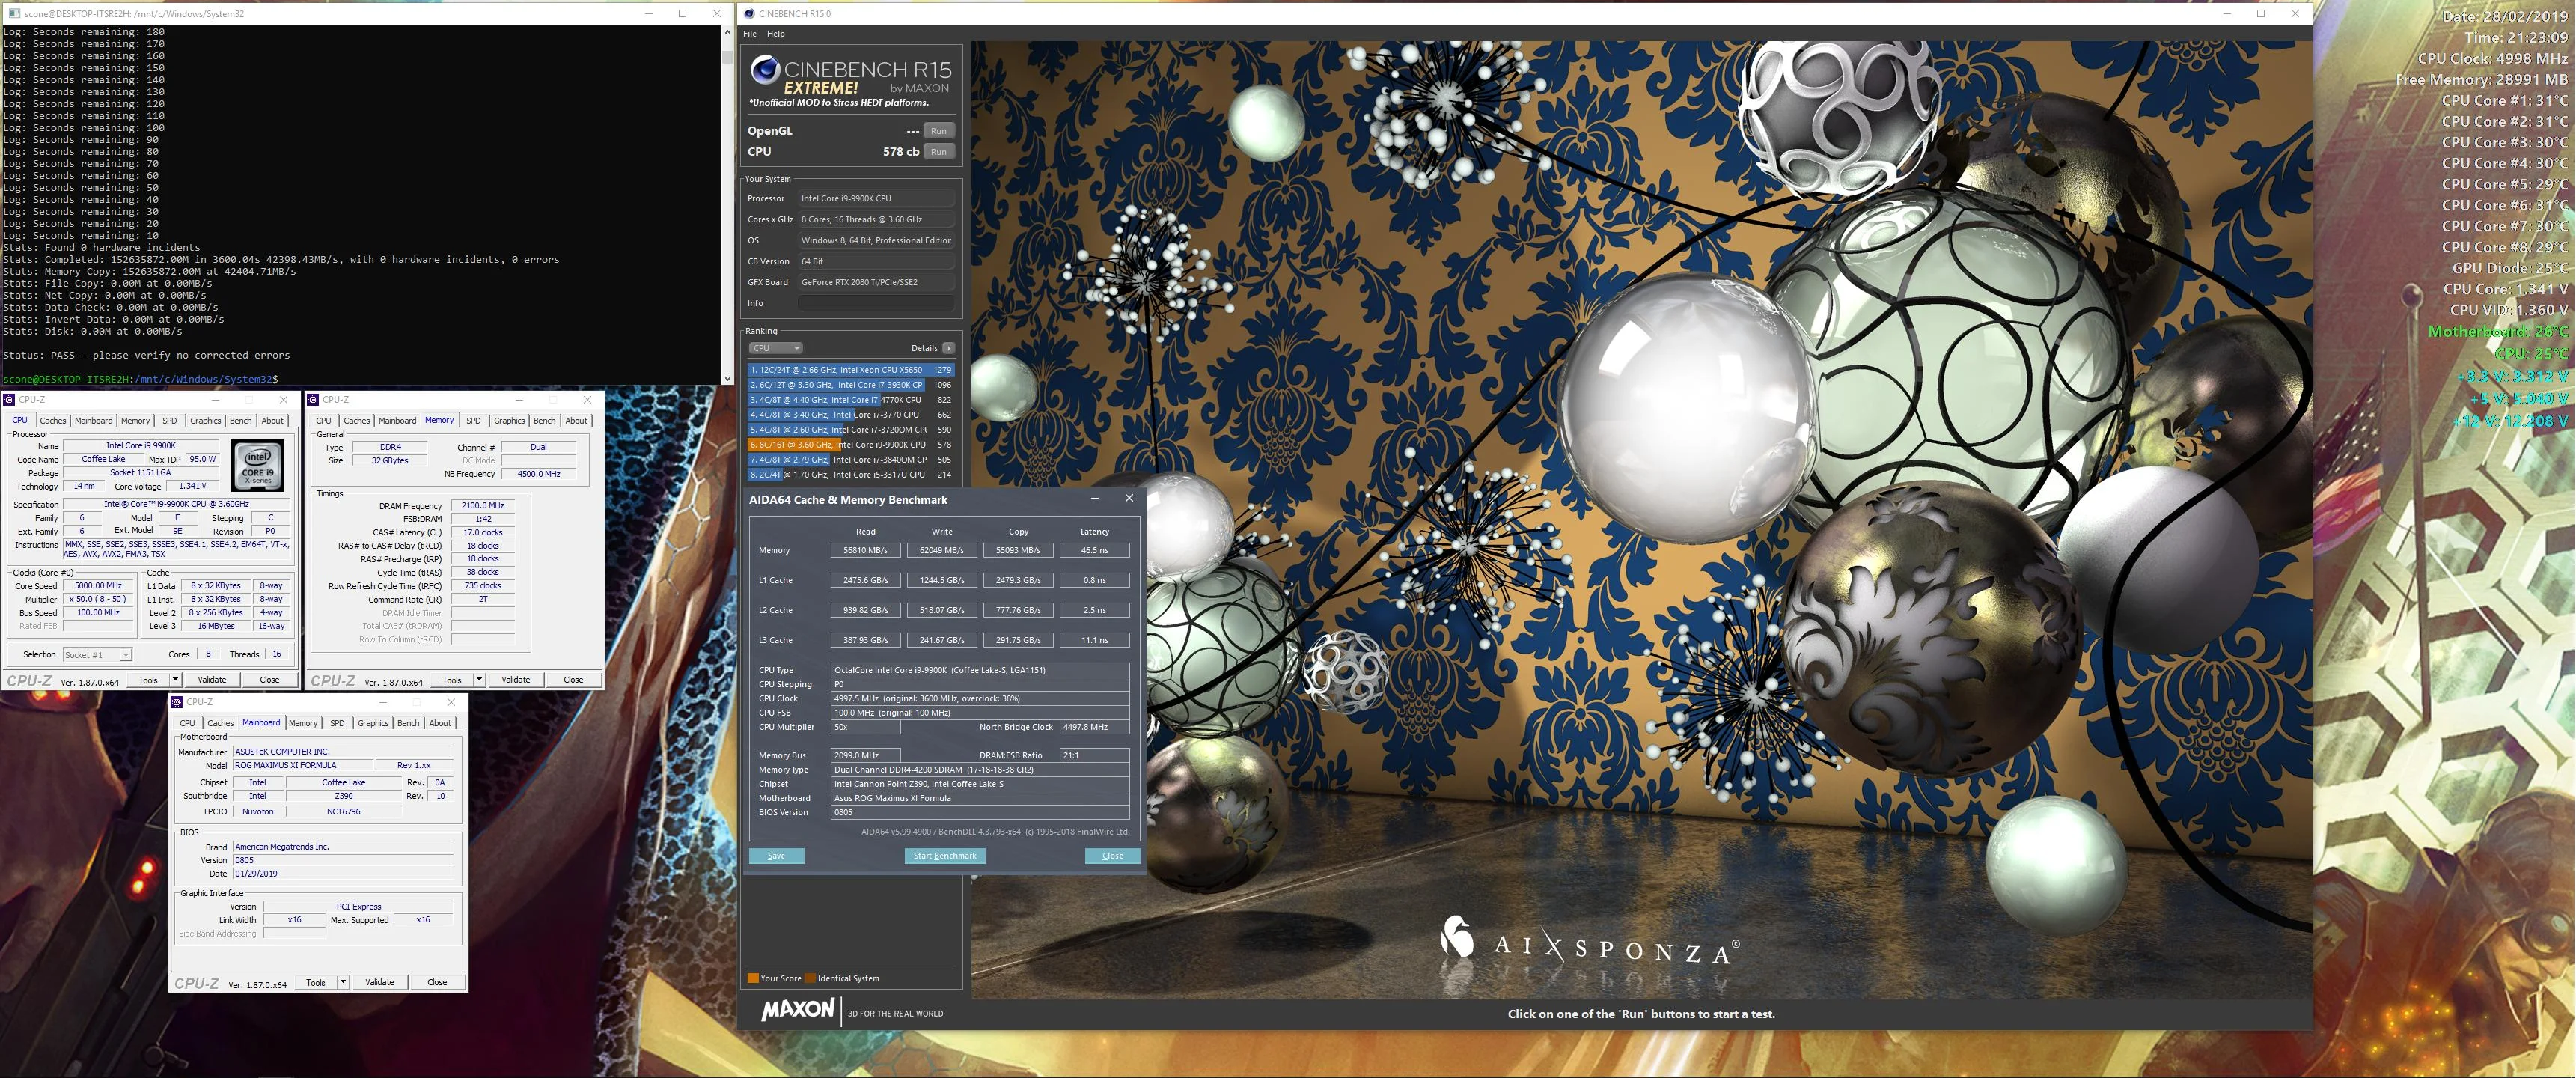Screen dimensions: 2576x1078
Task: Switch to the SPD tab in the Memory window
Action: (473, 421)
